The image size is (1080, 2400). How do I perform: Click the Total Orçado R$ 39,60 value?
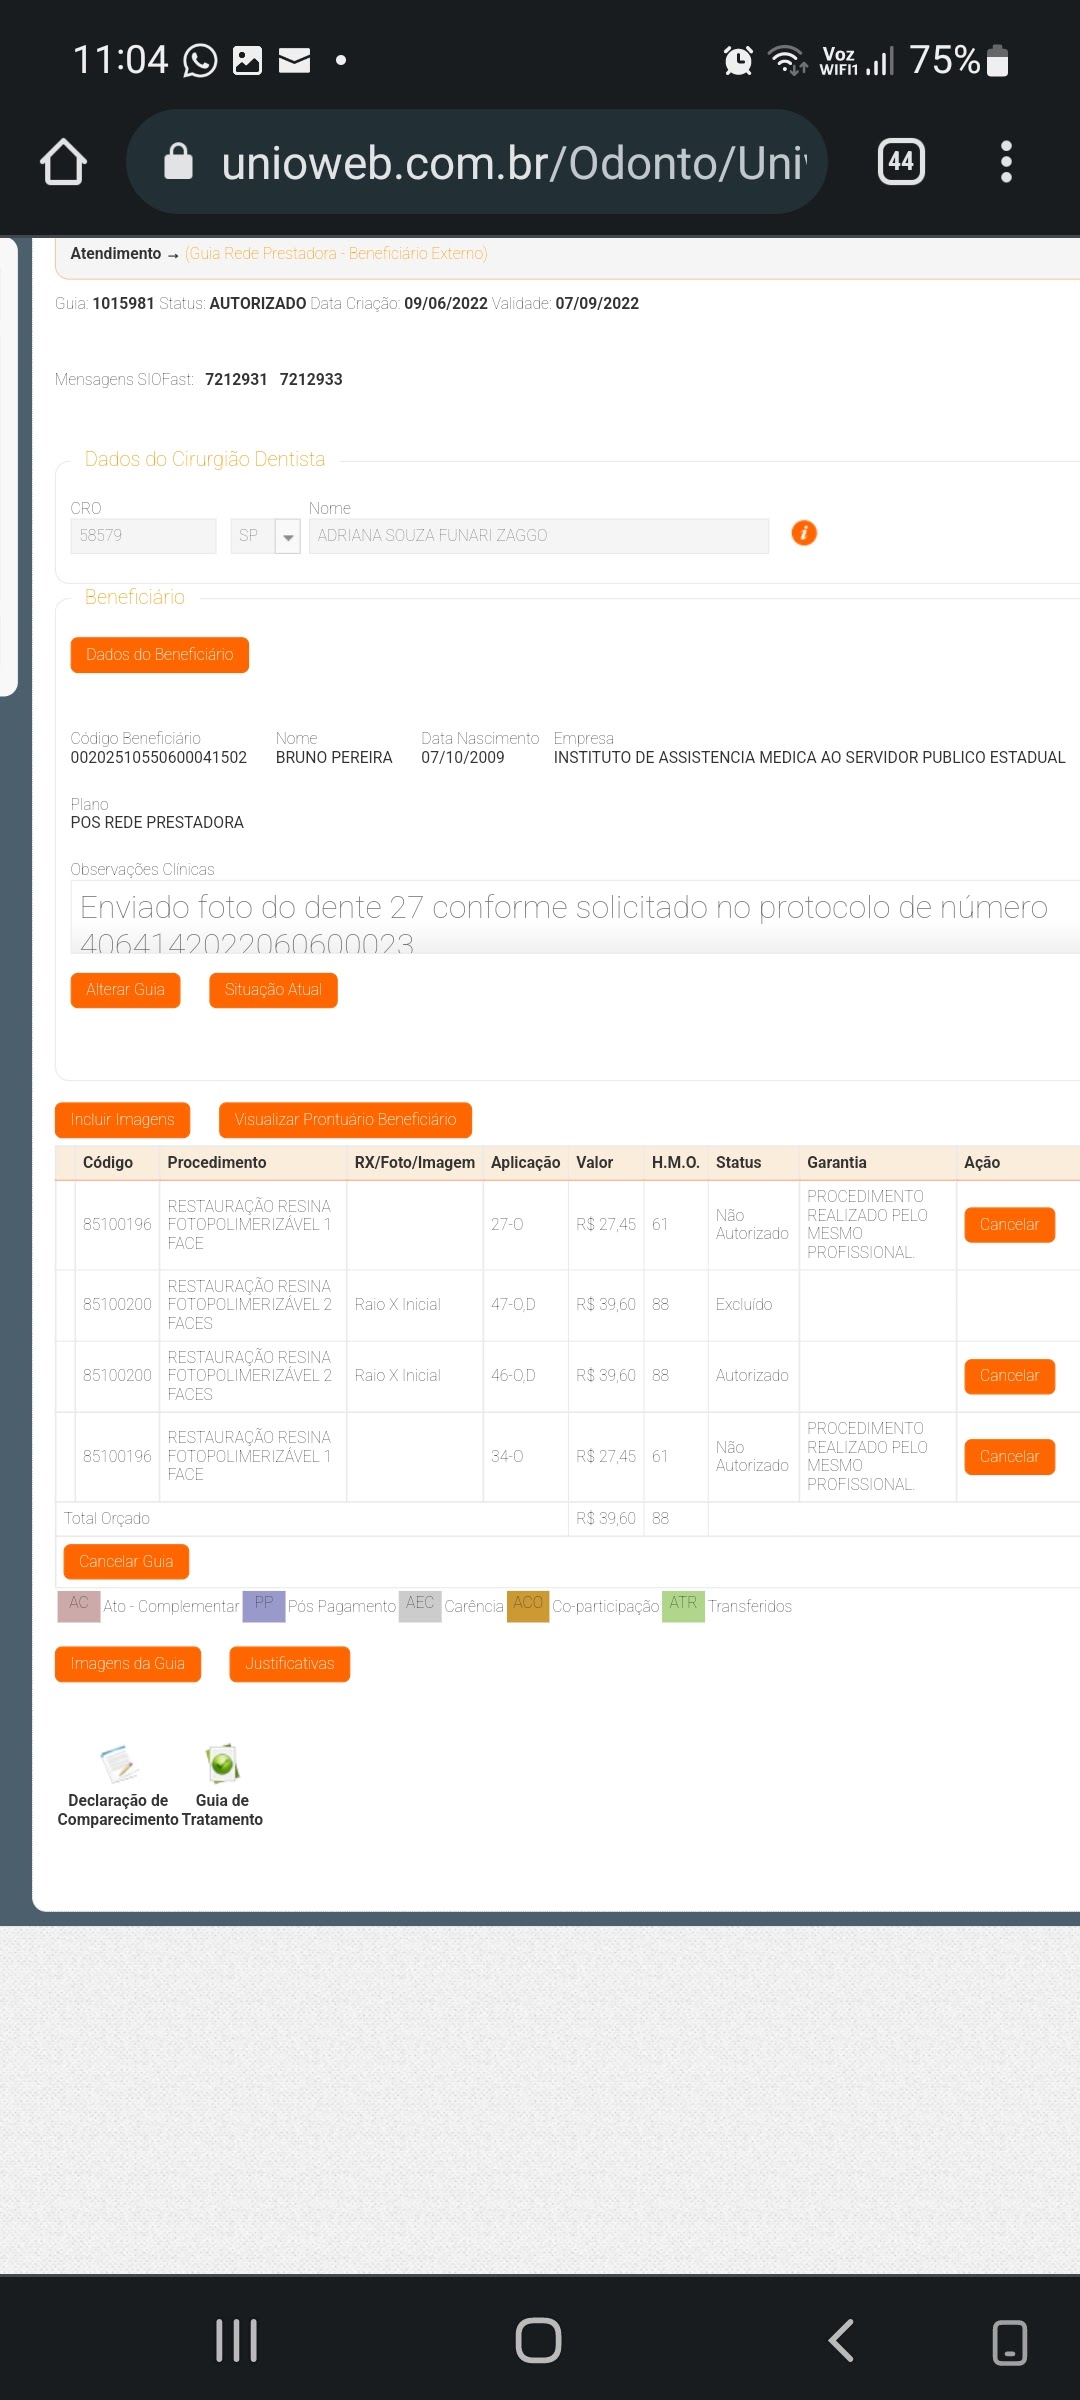tap(606, 1519)
